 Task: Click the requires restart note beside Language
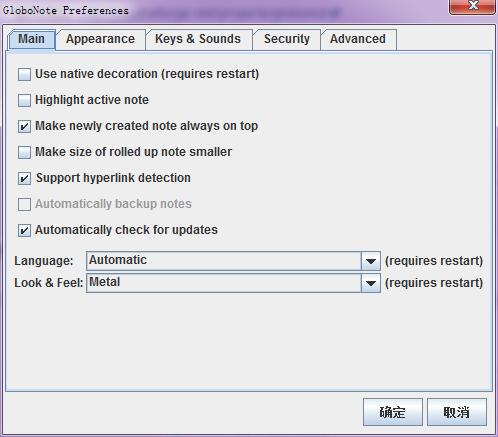[x=434, y=261]
